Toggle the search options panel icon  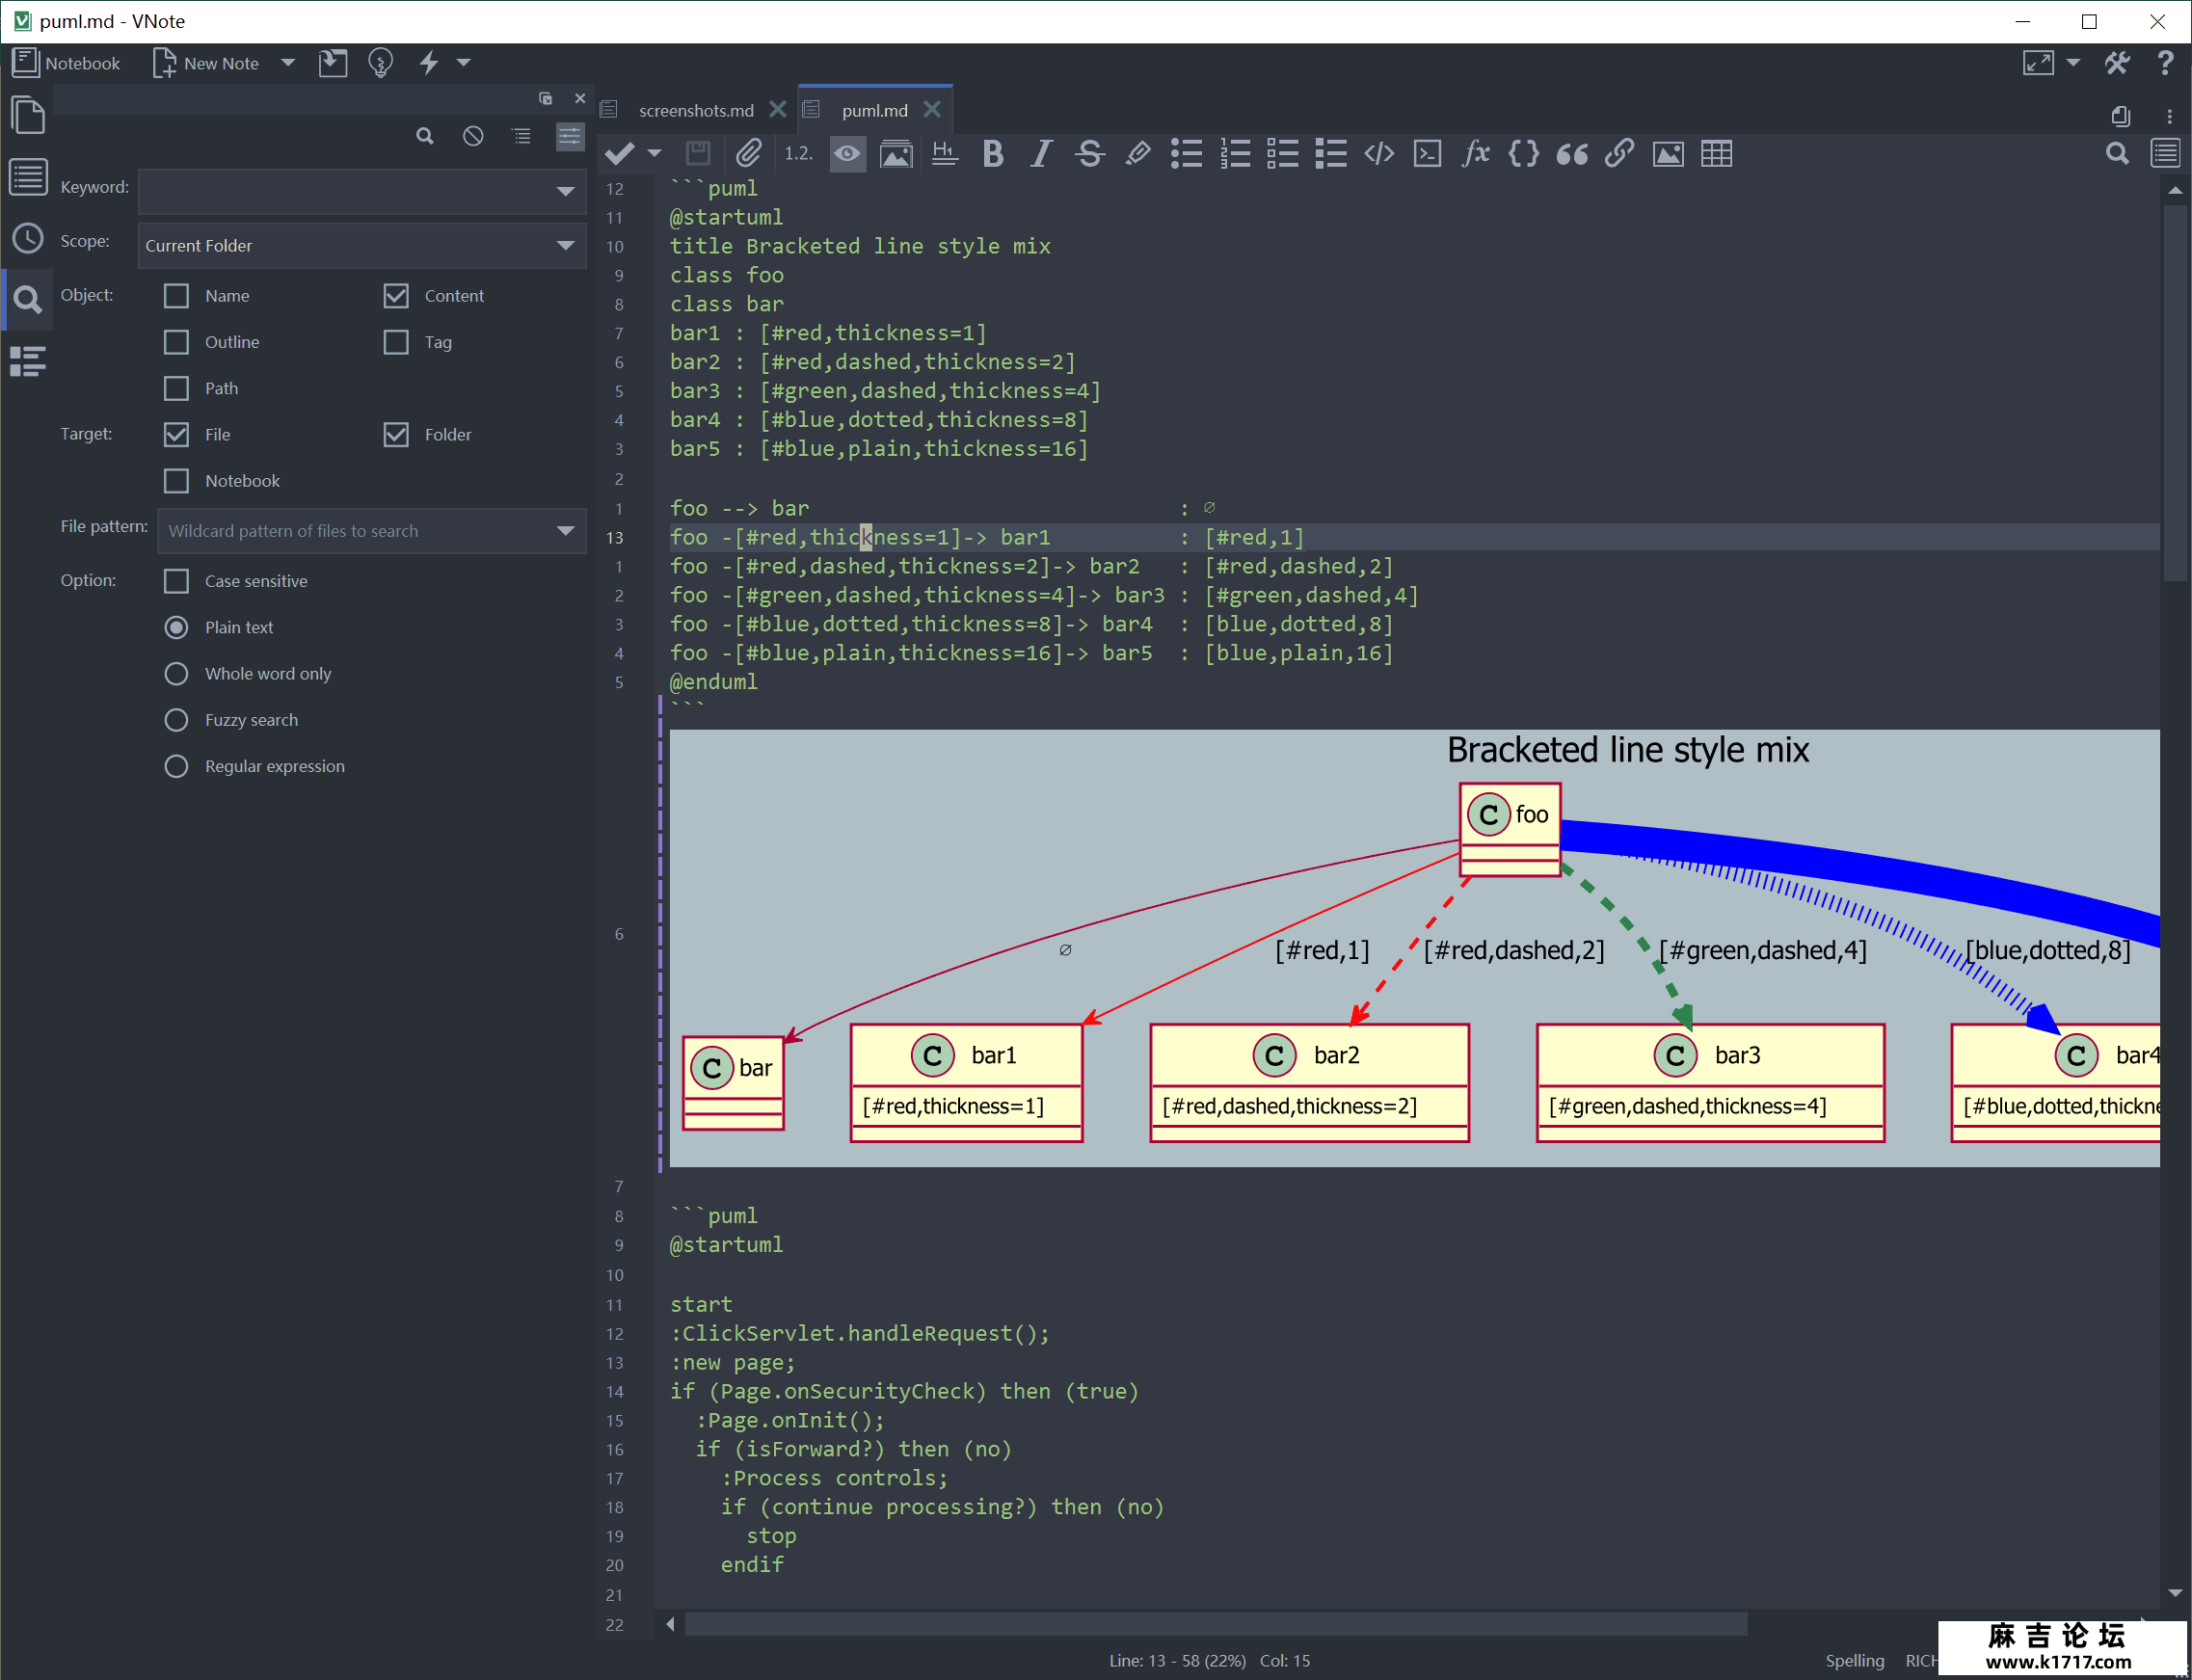pyautogui.click(x=569, y=136)
